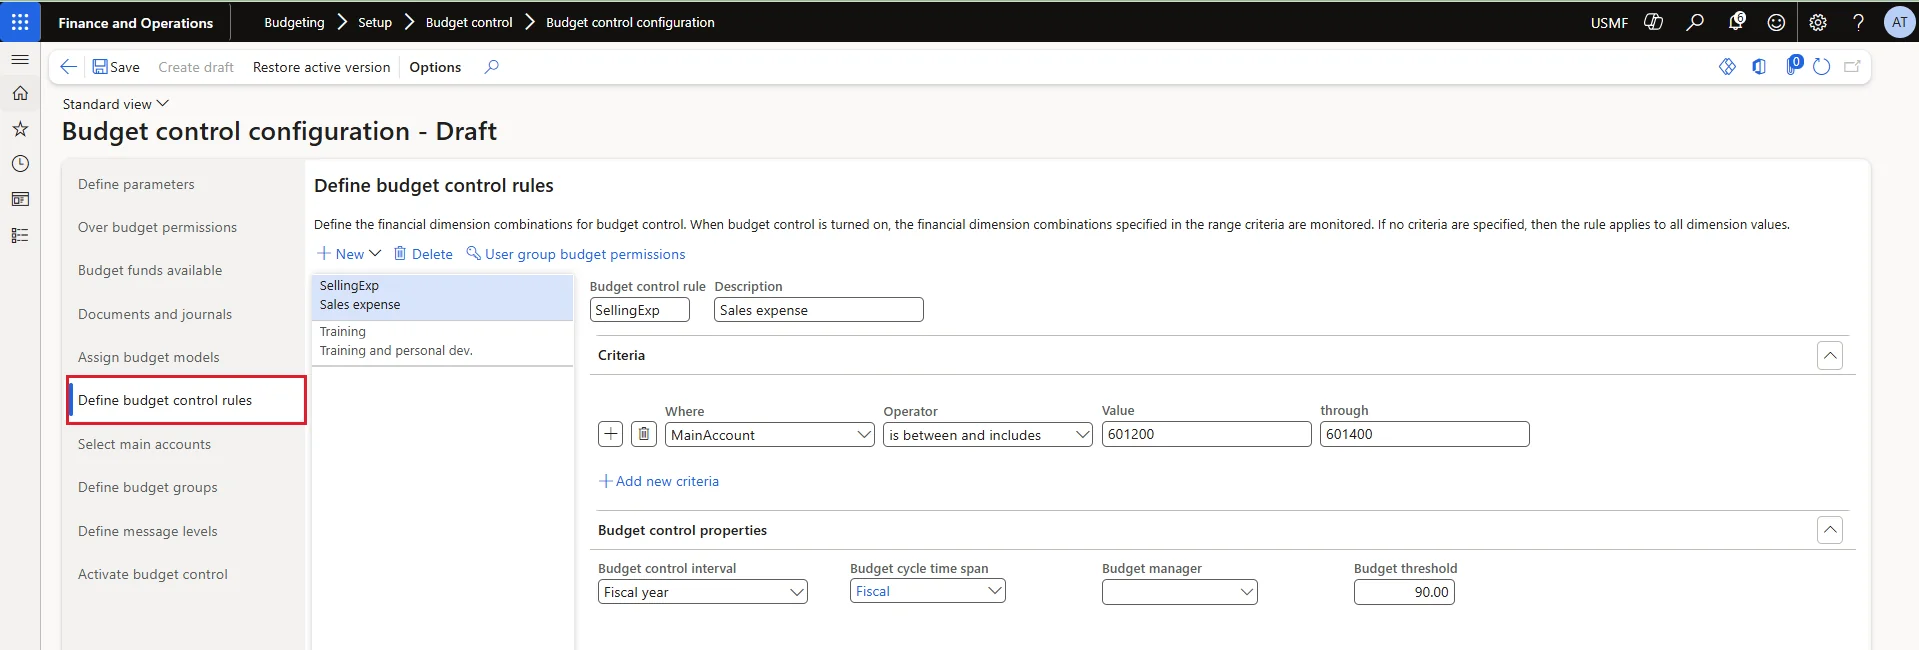The height and width of the screenshot is (650, 1919).
Task: Select Budget funds available menu item
Action: [150, 270]
